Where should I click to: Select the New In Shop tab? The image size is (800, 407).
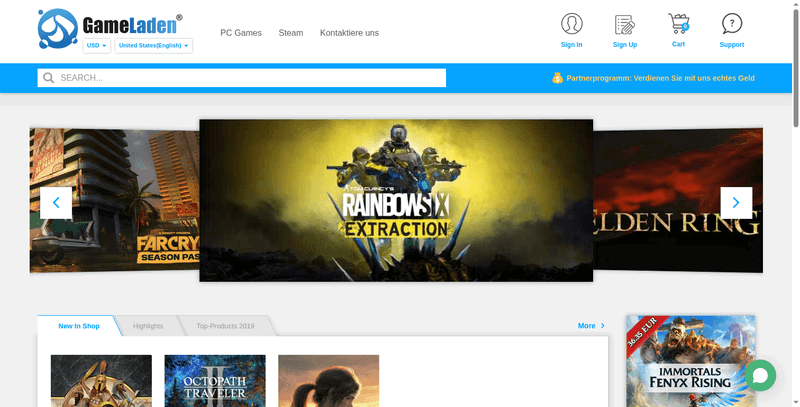coord(79,326)
